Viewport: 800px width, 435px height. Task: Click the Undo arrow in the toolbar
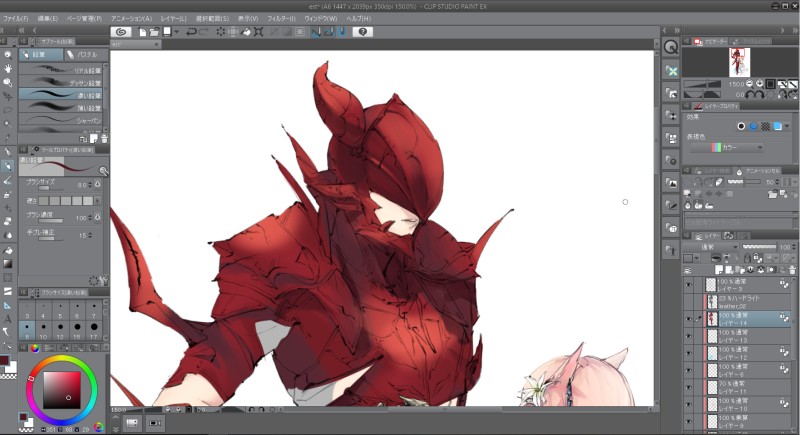(191, 32)
